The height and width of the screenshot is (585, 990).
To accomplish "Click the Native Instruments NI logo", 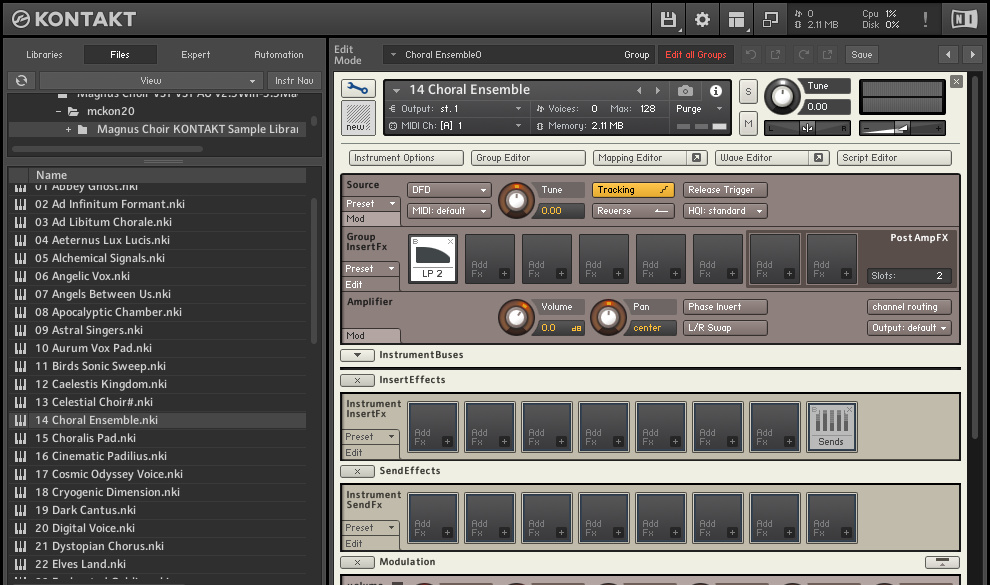I will 963,20.
